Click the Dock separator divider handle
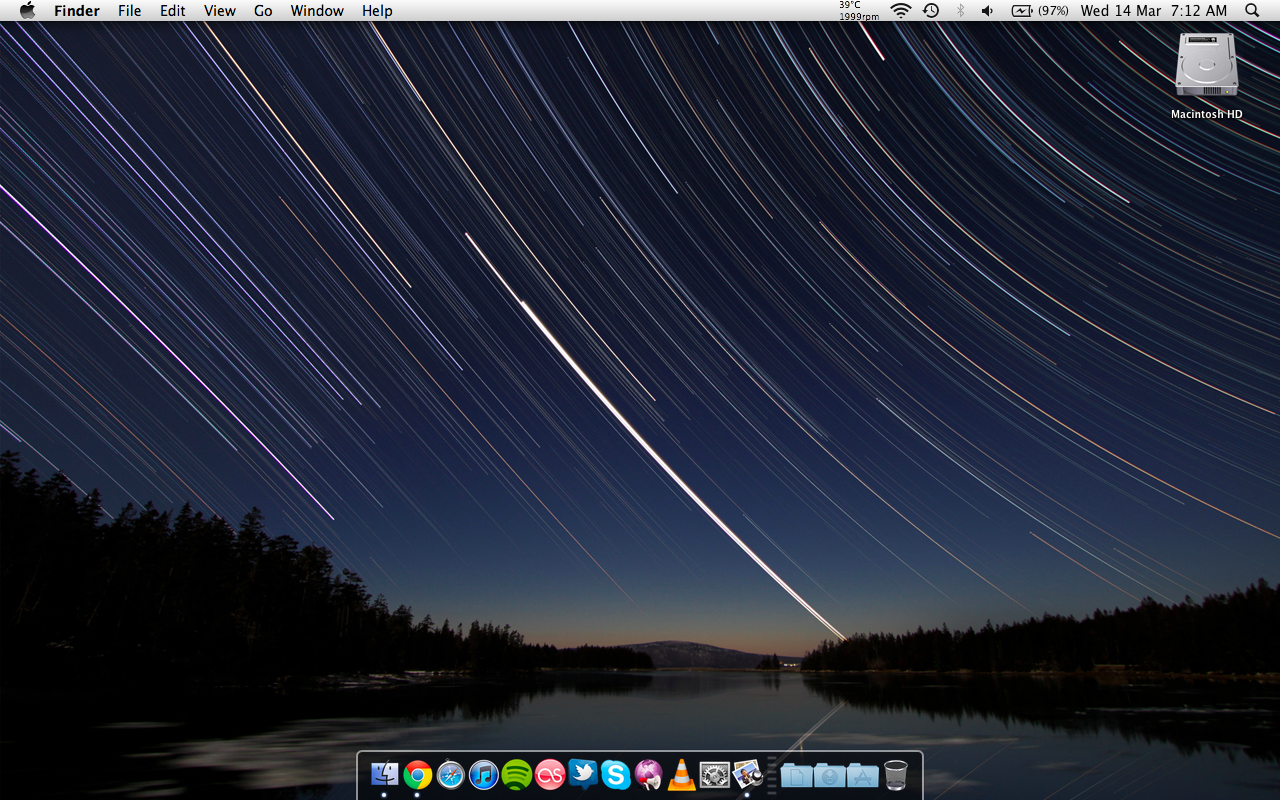Screen dimensions: 1280x800 point(772,775)
